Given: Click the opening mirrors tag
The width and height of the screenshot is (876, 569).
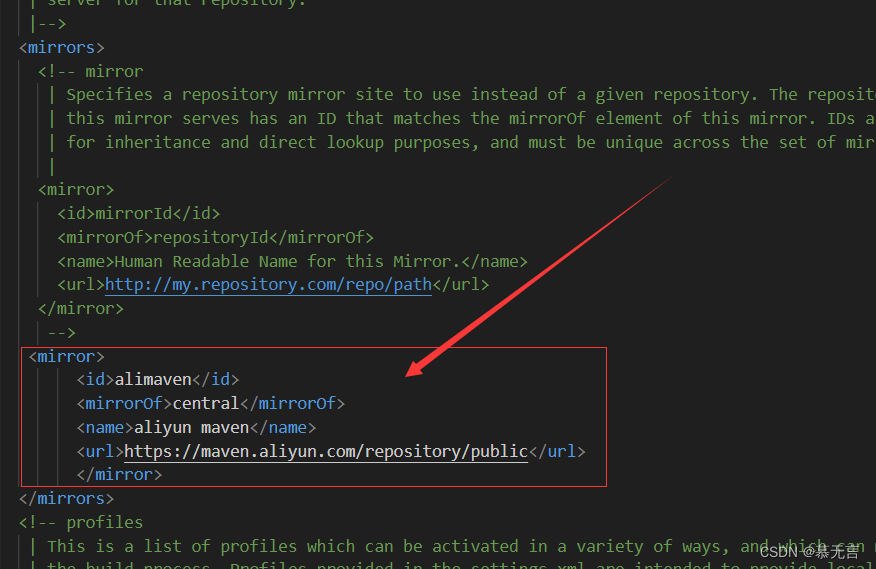Looking at the screenshot, I should (61, 48).
